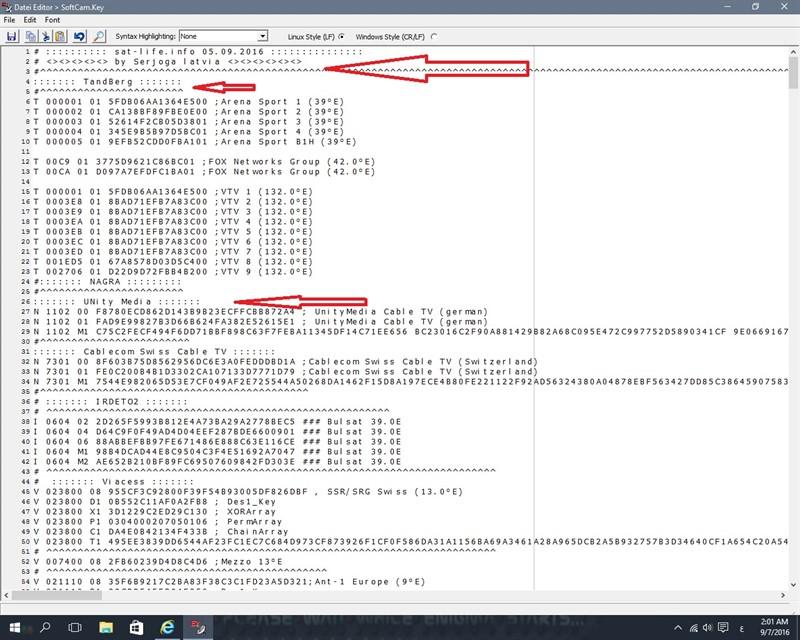This screenshot has width=800, height=640.
Task: Save the file with the floppy disk icon
Action: coord(12,36)
